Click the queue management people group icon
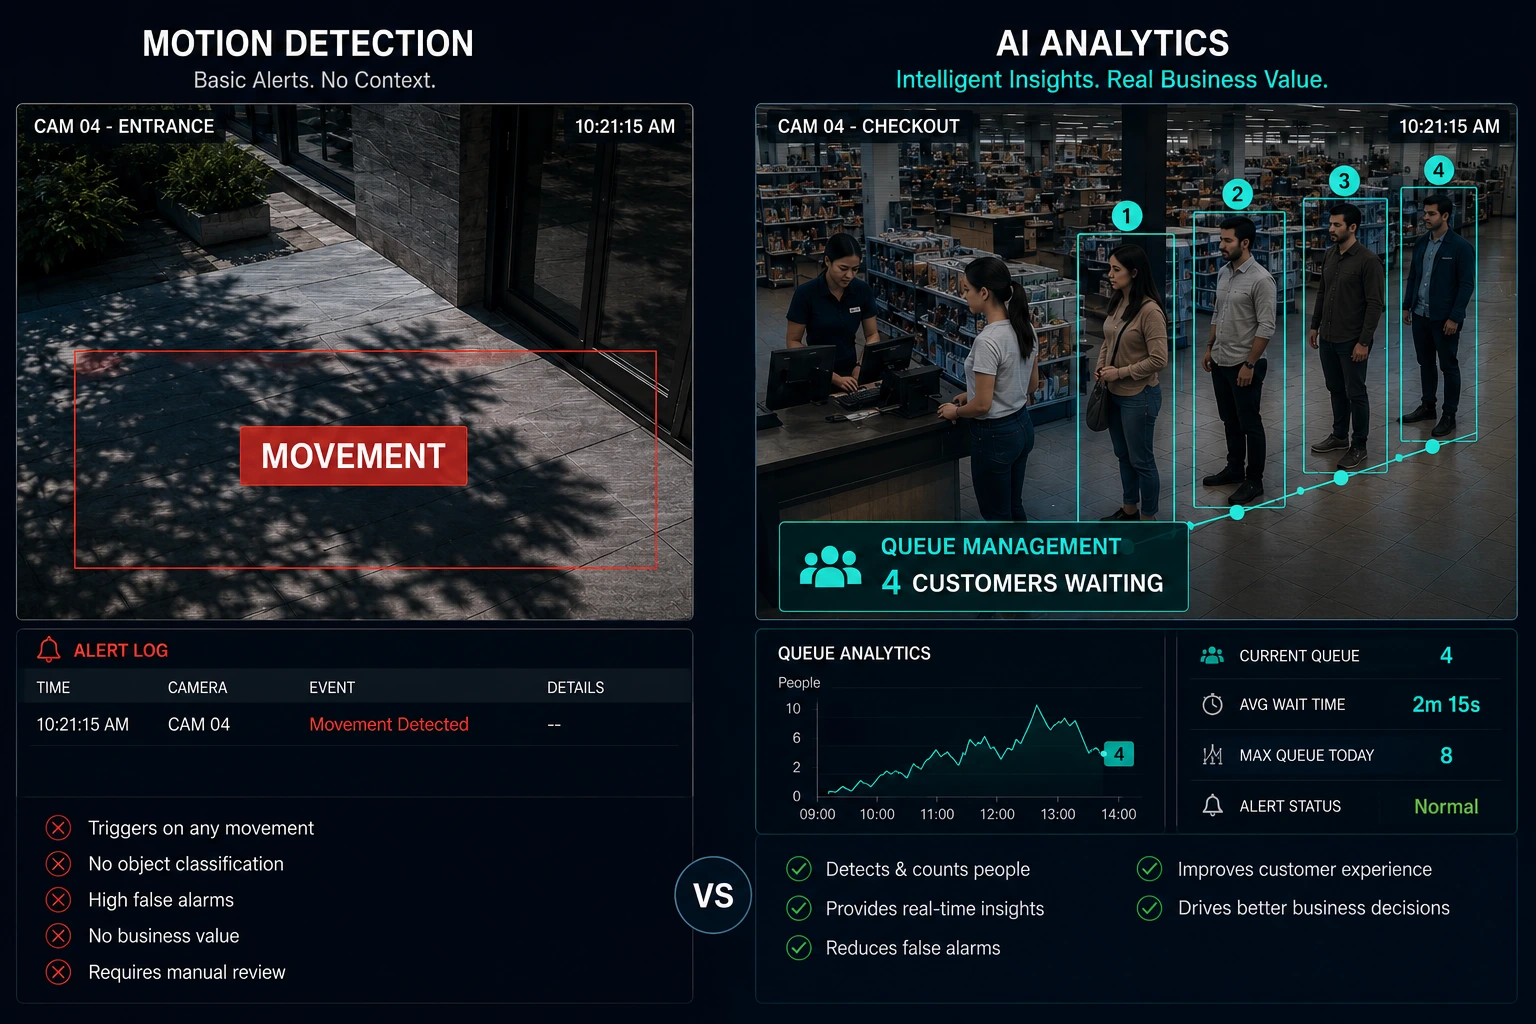This screenshot has width=1536, height=1024. click(830, 567)
